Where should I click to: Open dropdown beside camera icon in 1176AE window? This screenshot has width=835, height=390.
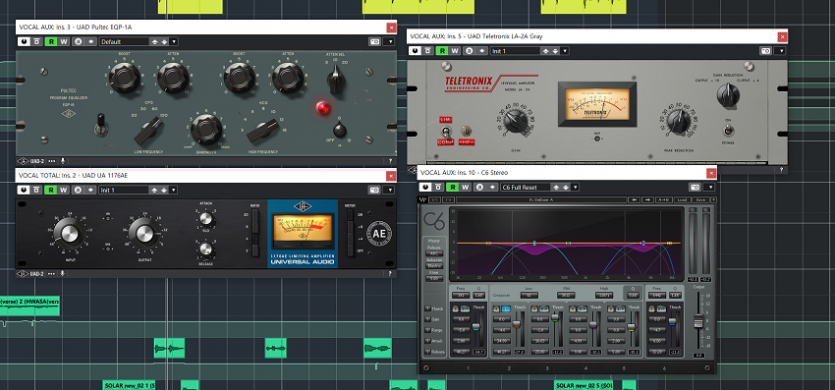tap(390, 190)
